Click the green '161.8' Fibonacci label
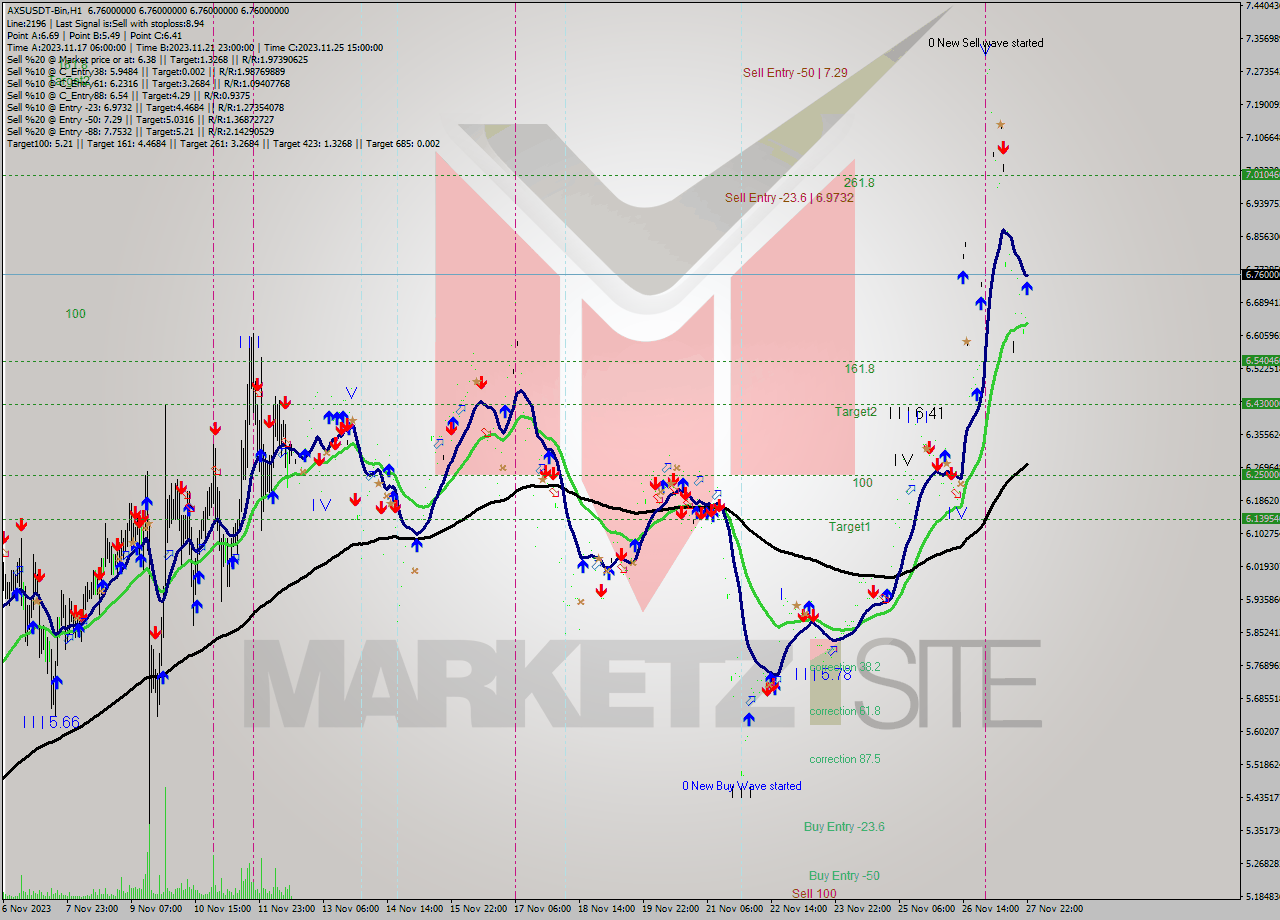This screenshot has width=1280, height=920. (x=859, y=369)
